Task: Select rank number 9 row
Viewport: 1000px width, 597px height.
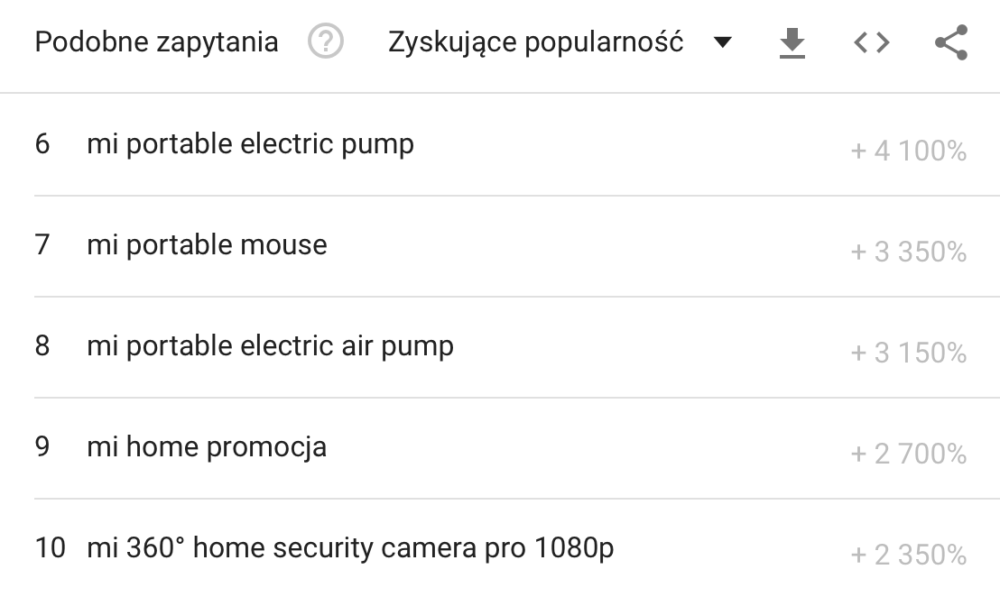Action: (x=500, y=448)
